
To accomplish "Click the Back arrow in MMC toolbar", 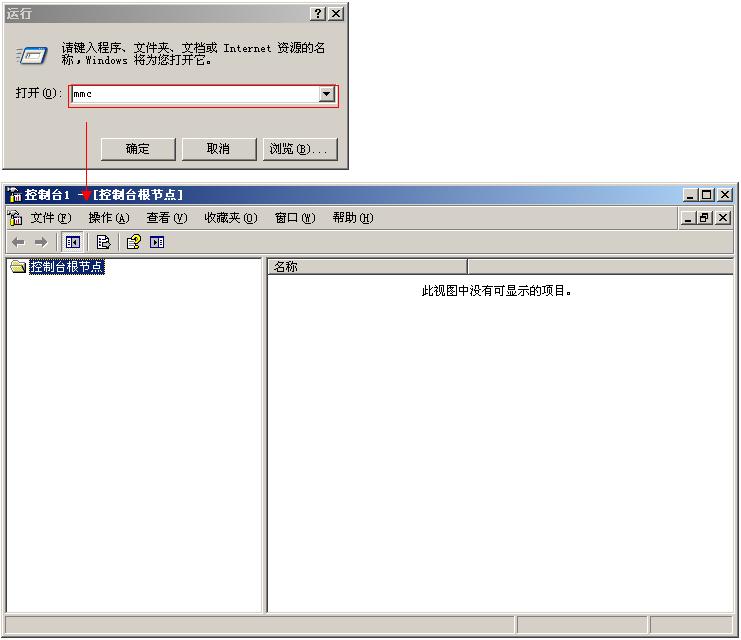I will [x=18, y=242].
